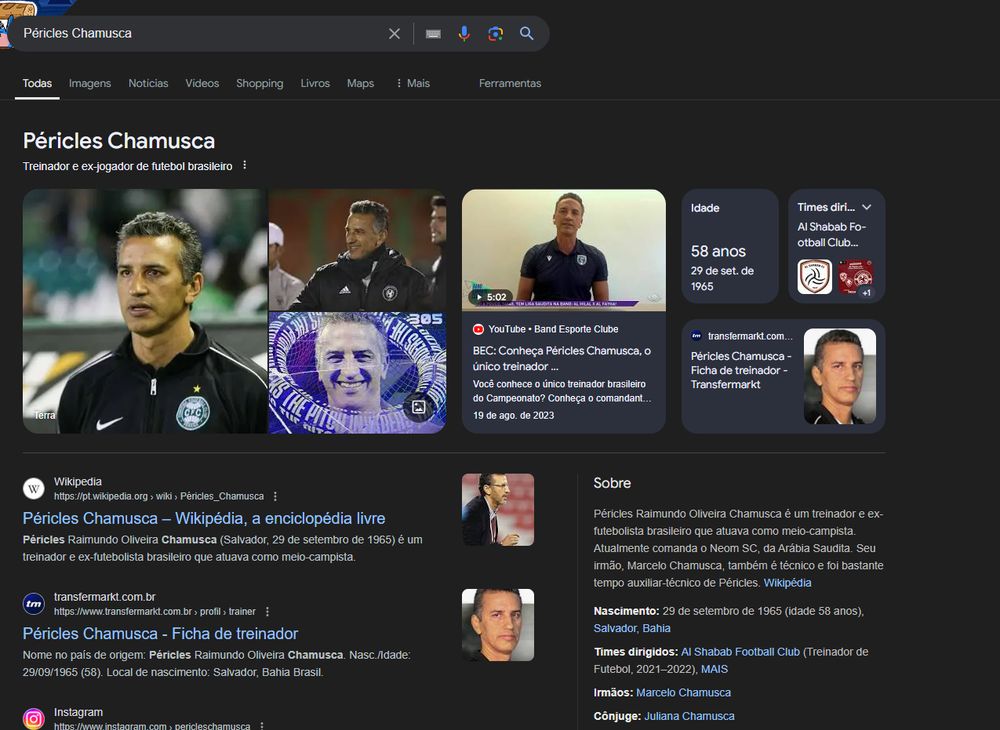This screenshot has height=730, width=1000.
Task: Switch to the Livros tab
Action: tap(315, 84)
